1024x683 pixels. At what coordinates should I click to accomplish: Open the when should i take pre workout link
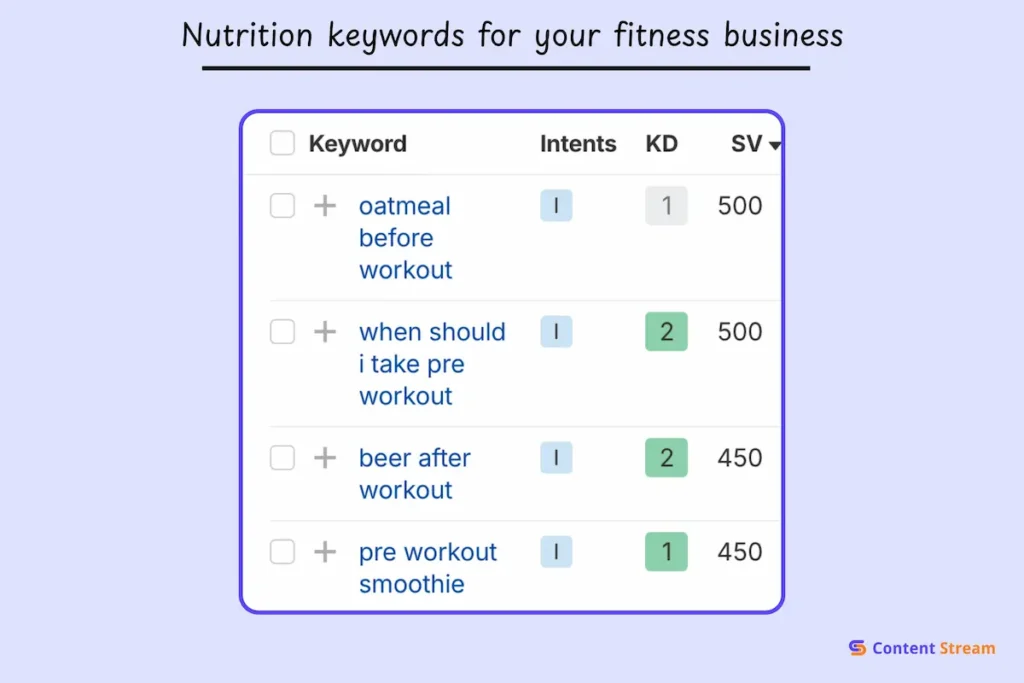(431, 364)
